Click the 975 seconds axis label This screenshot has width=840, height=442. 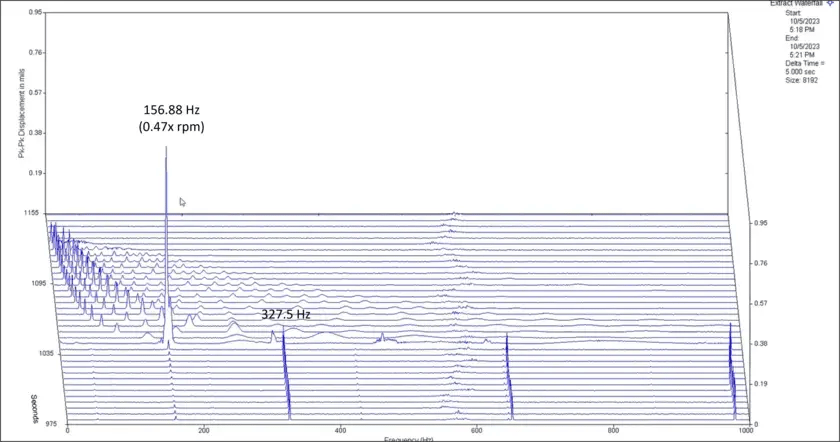tap(51, 424)
